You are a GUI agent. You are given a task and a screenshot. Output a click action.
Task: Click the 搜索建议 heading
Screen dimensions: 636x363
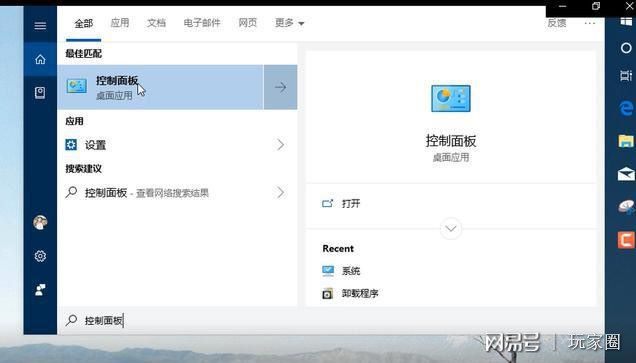click(x=84, y=169)
